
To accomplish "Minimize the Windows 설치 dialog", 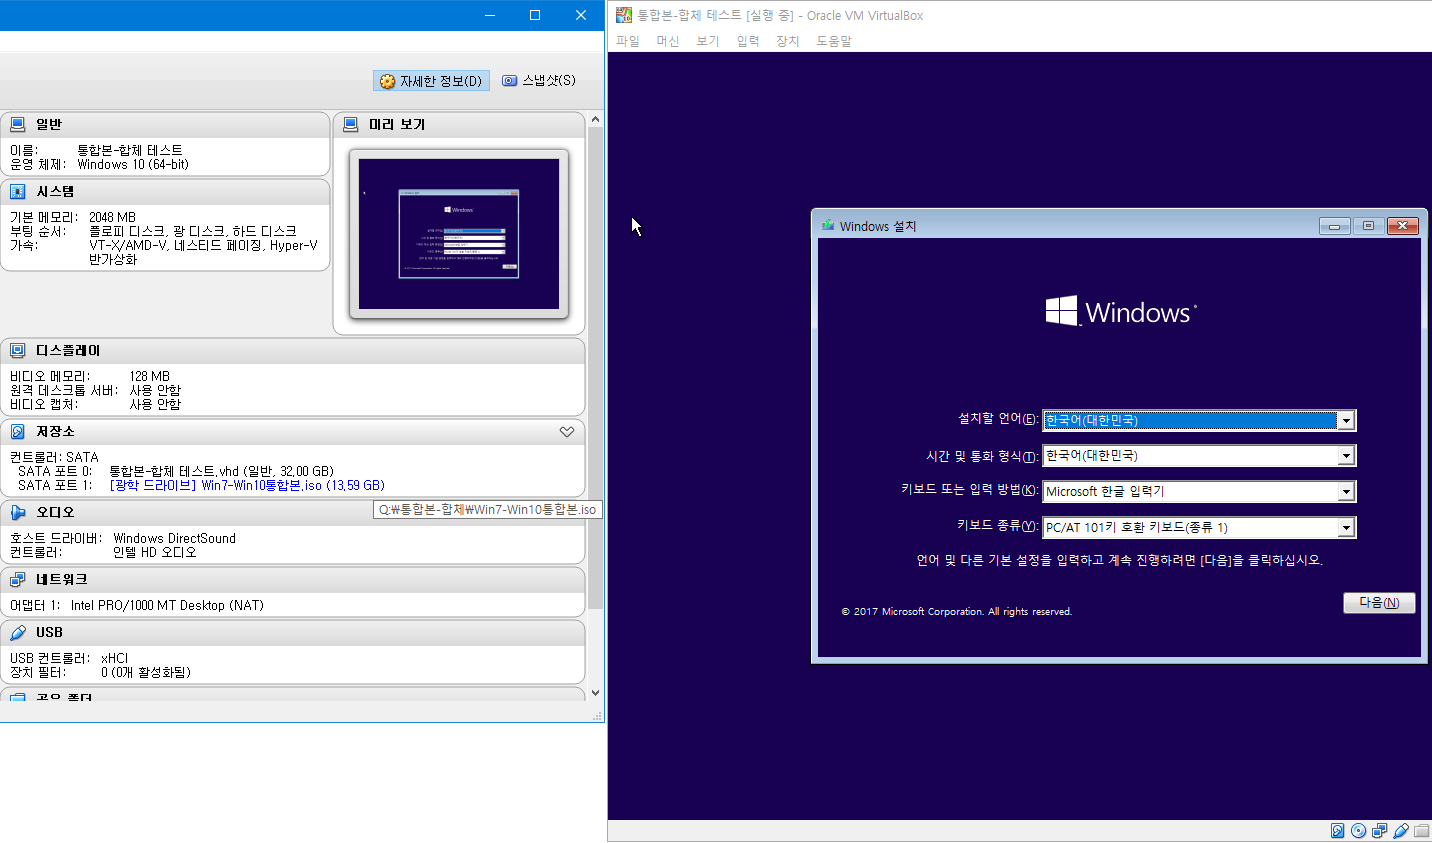I will click(x=1335, y=226).
